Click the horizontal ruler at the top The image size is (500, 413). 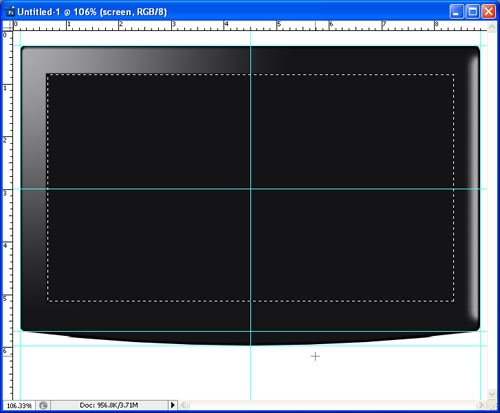coord(250,26)
